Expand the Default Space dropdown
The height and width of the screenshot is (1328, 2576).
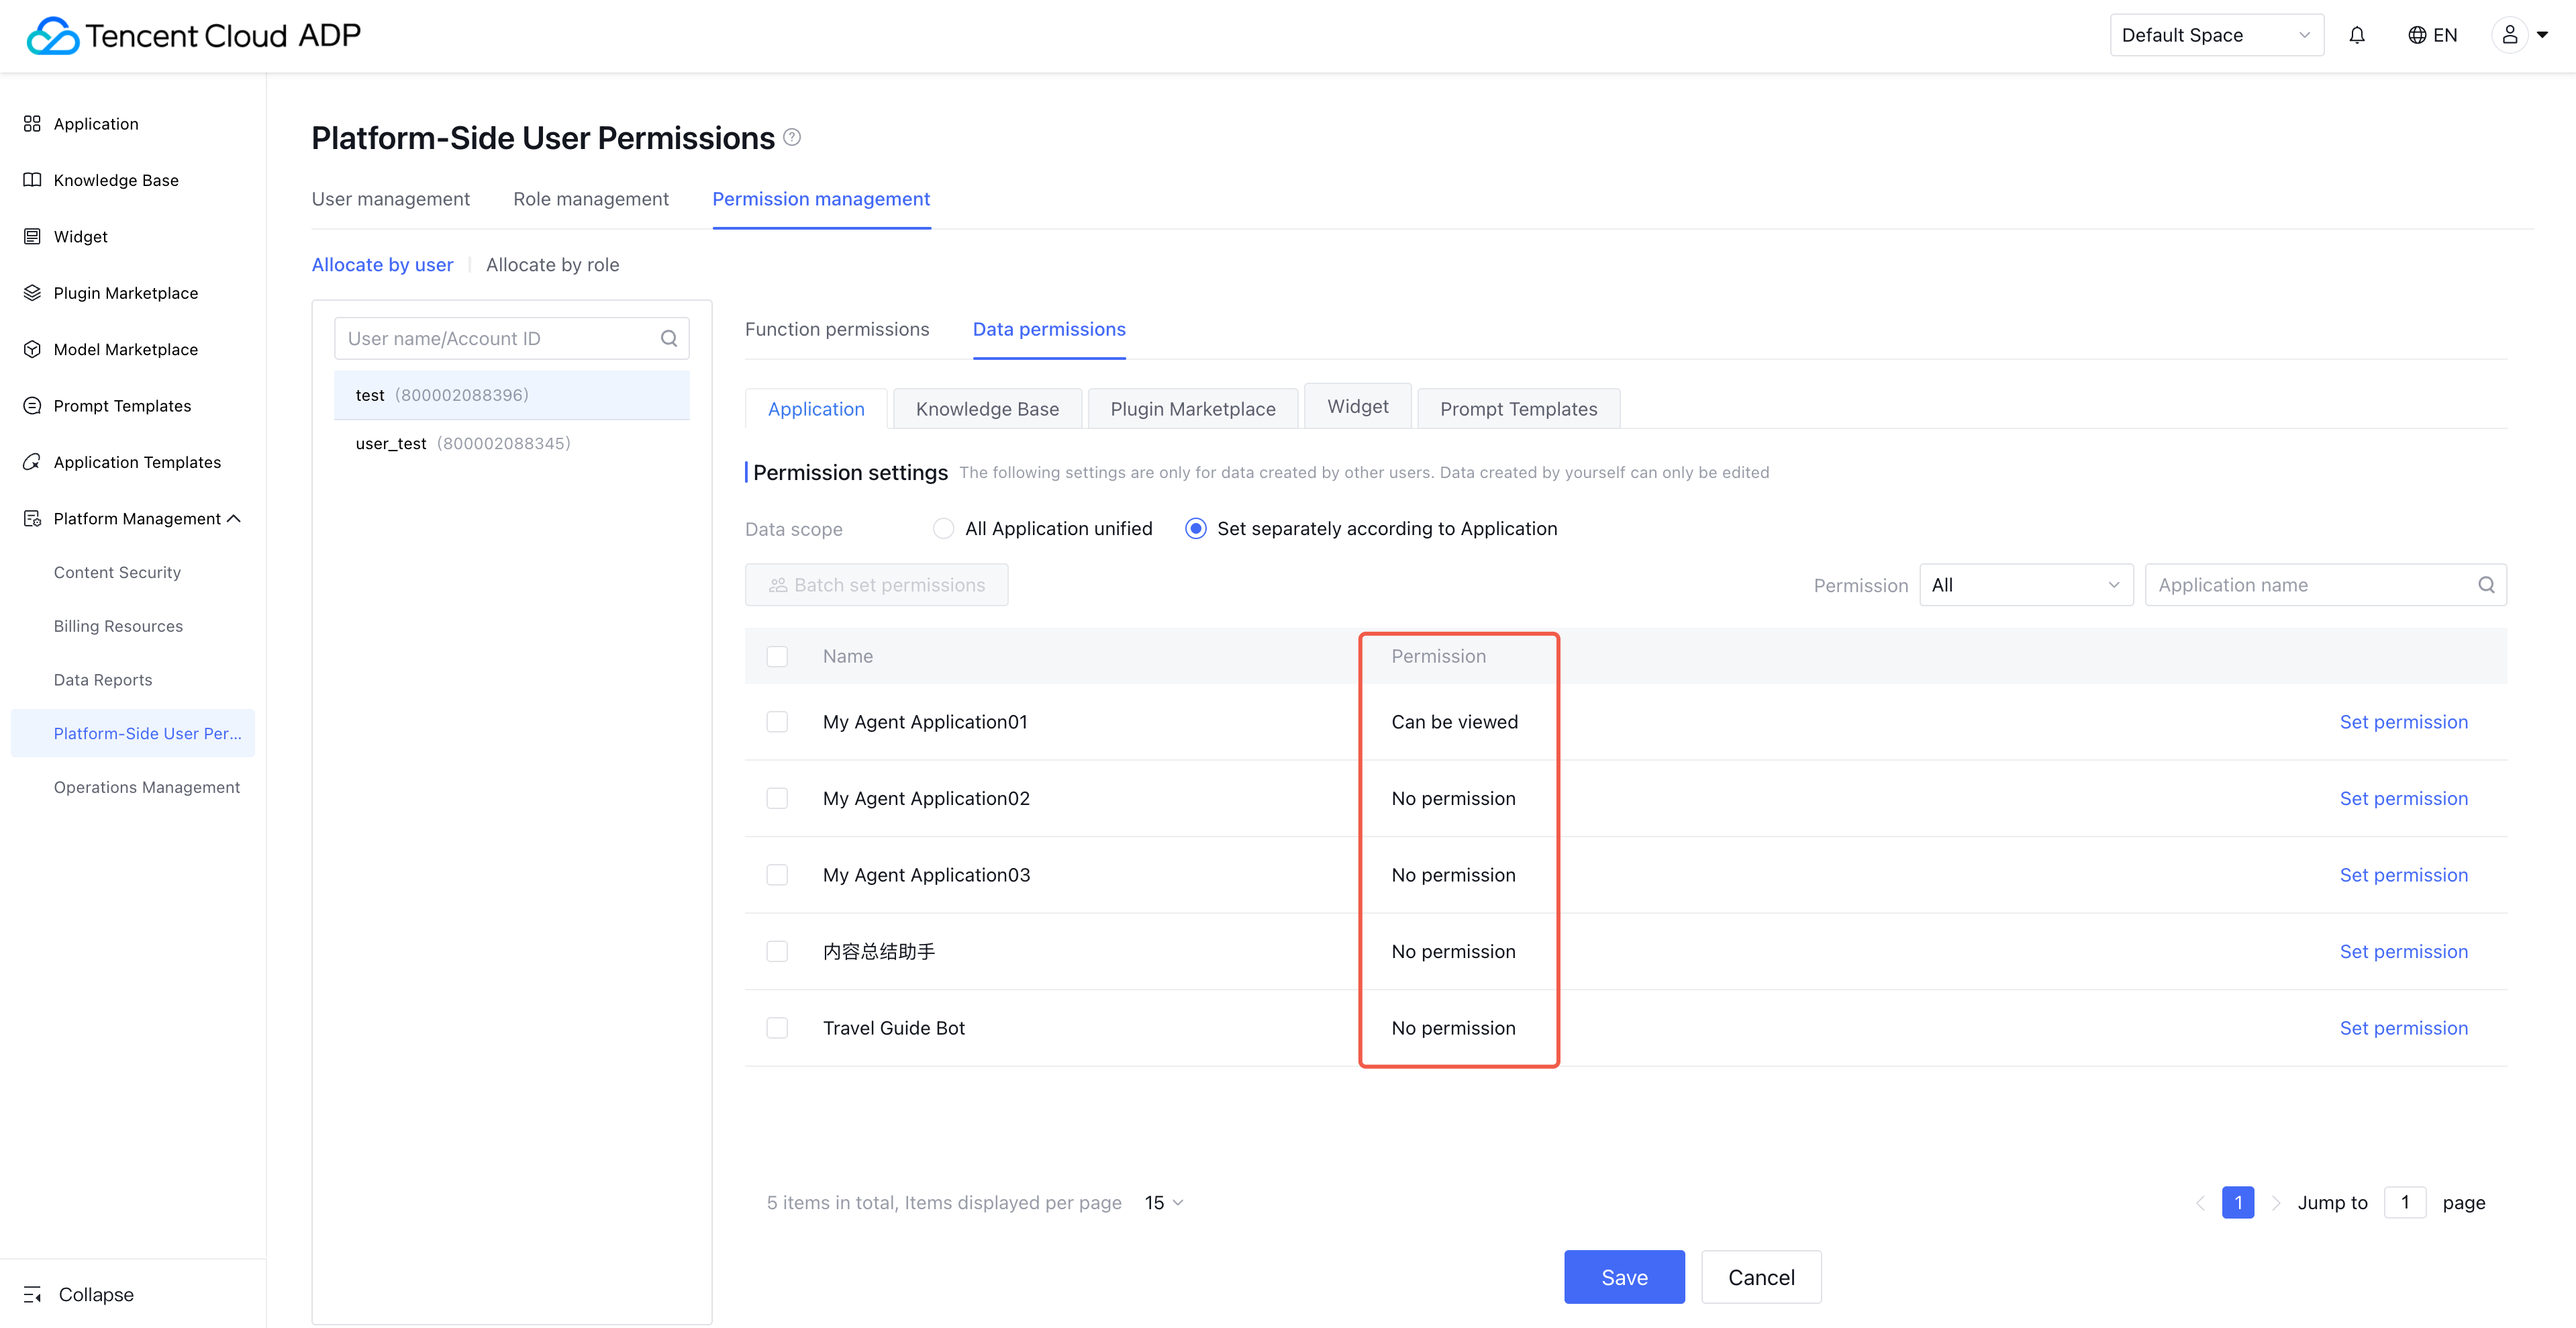(2215, 36)
